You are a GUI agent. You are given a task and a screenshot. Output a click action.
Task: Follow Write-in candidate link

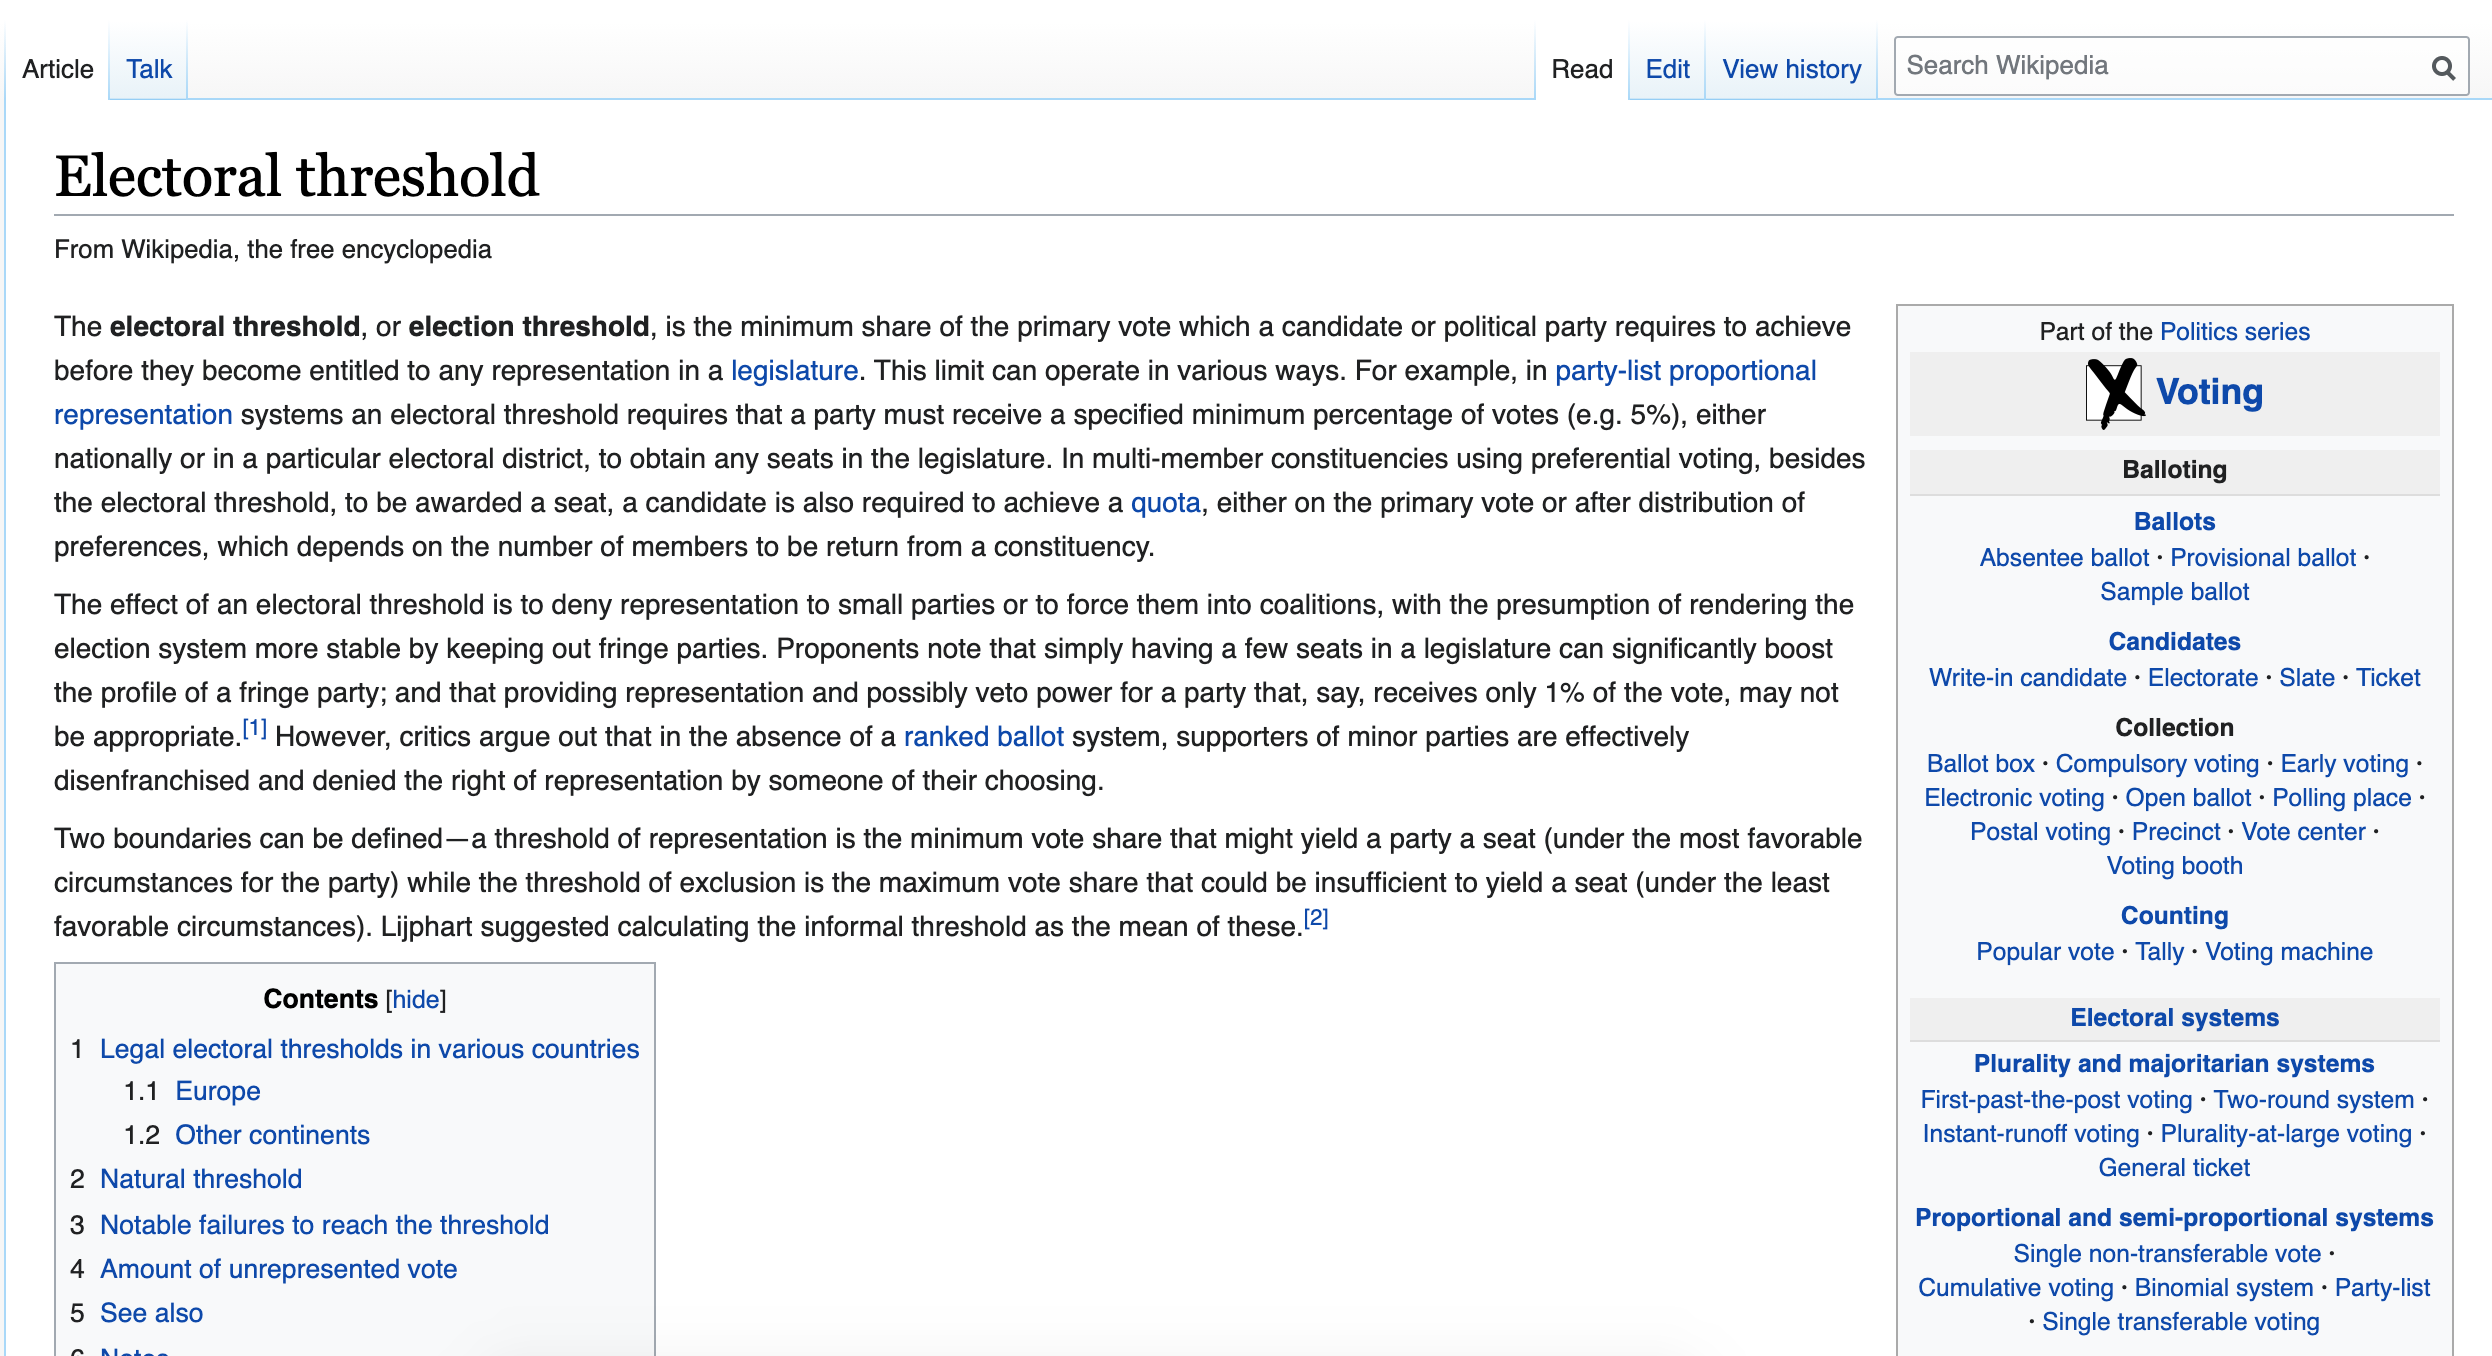pyautogui.click(x=2027, y=678)
